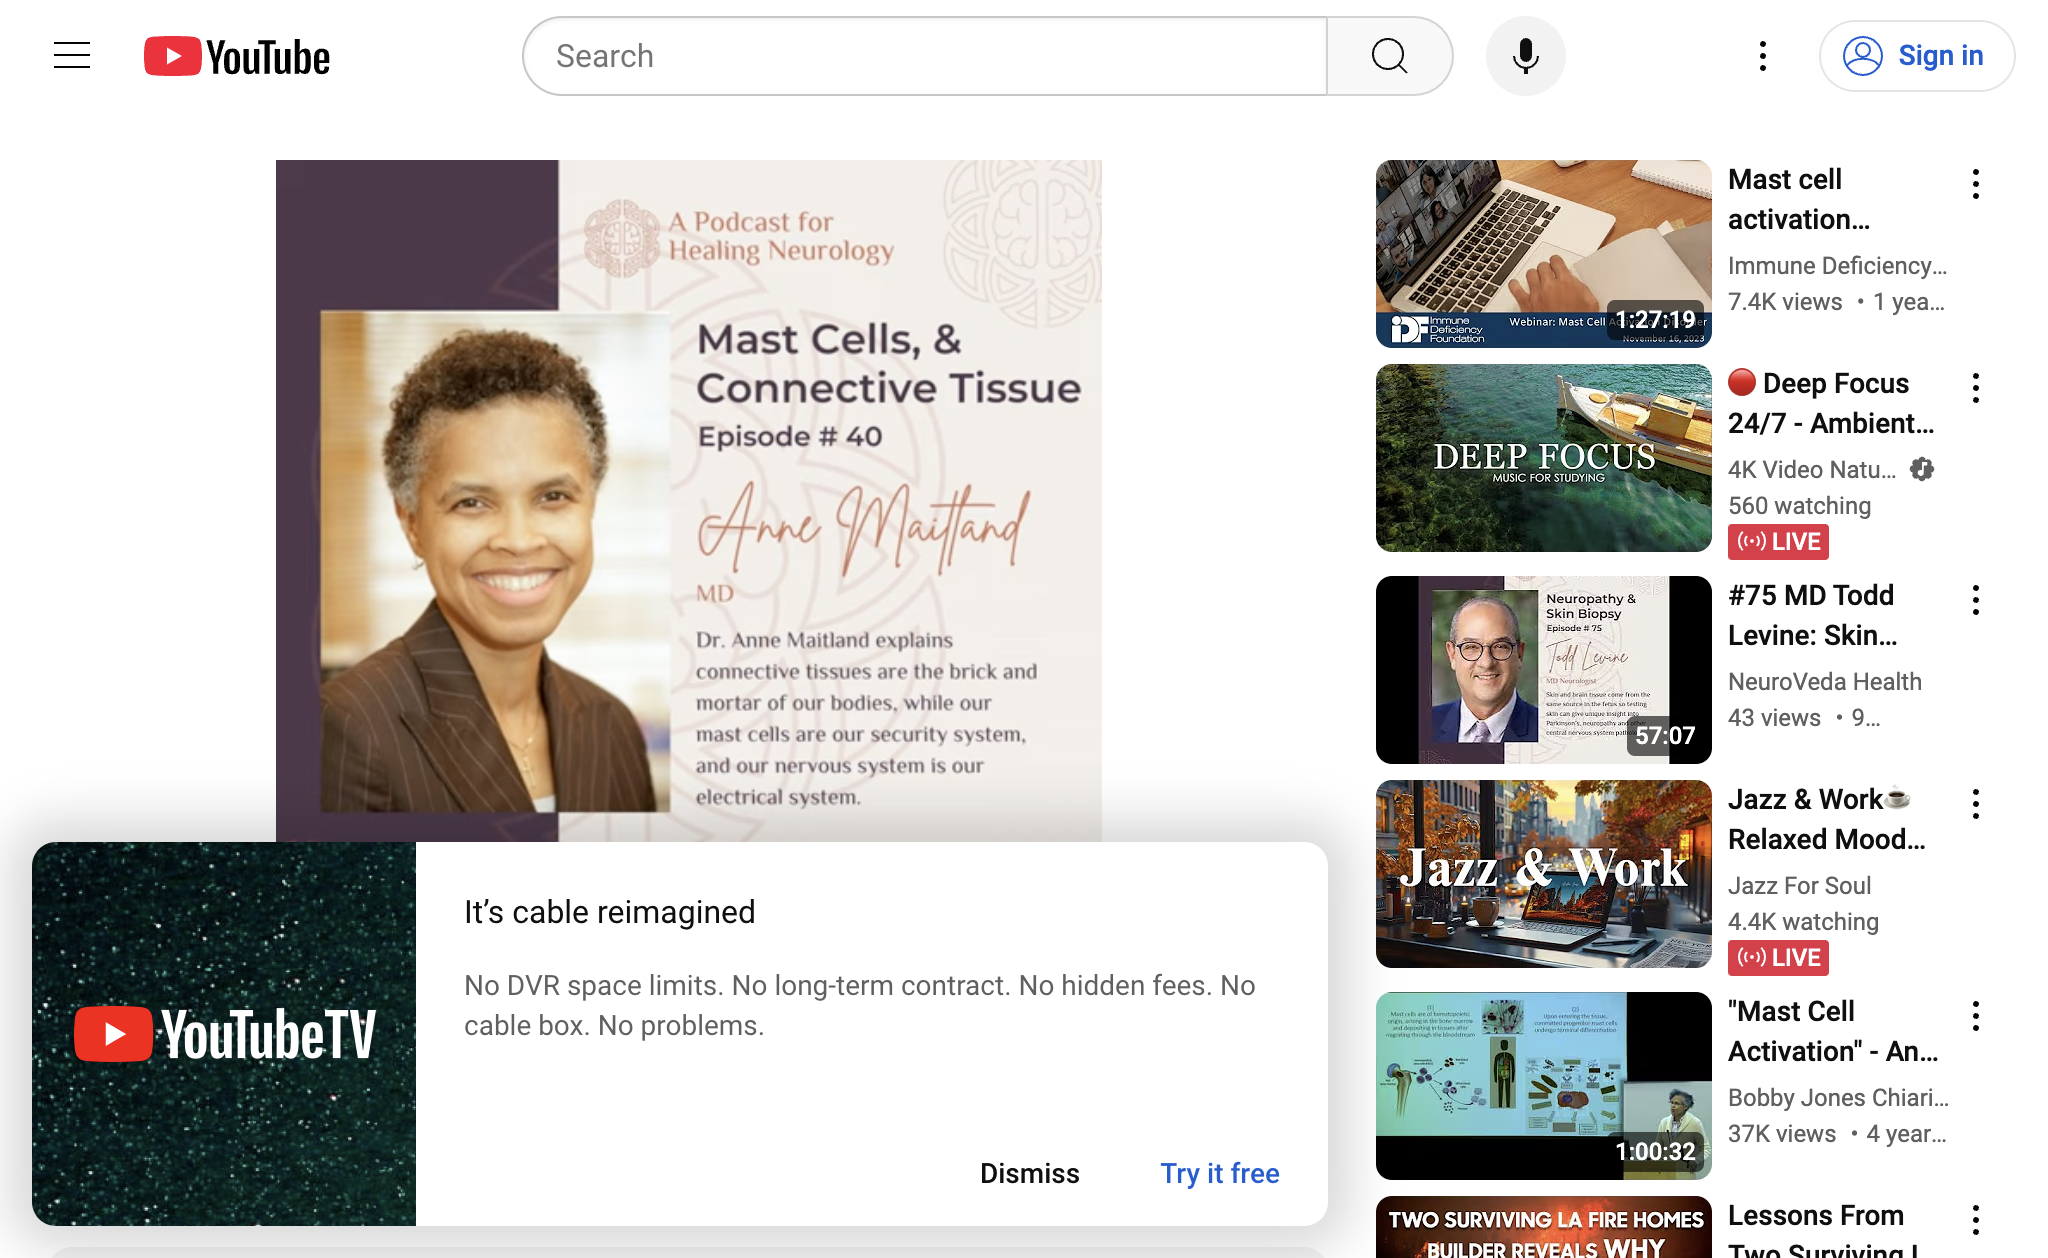Open more options for Jazz & Work video
The image size is (2048, 1258).
coord(1976,804)
